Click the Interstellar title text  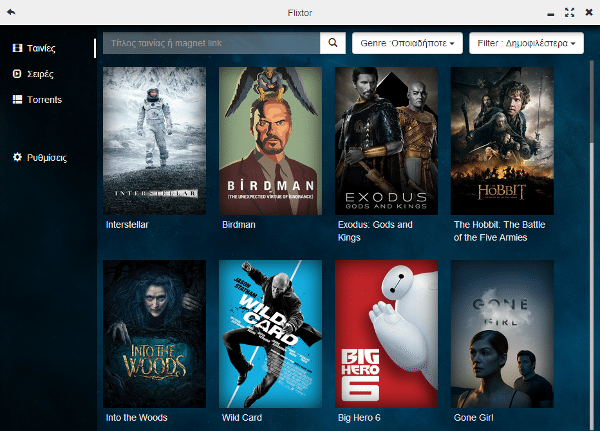pos(127,225)
